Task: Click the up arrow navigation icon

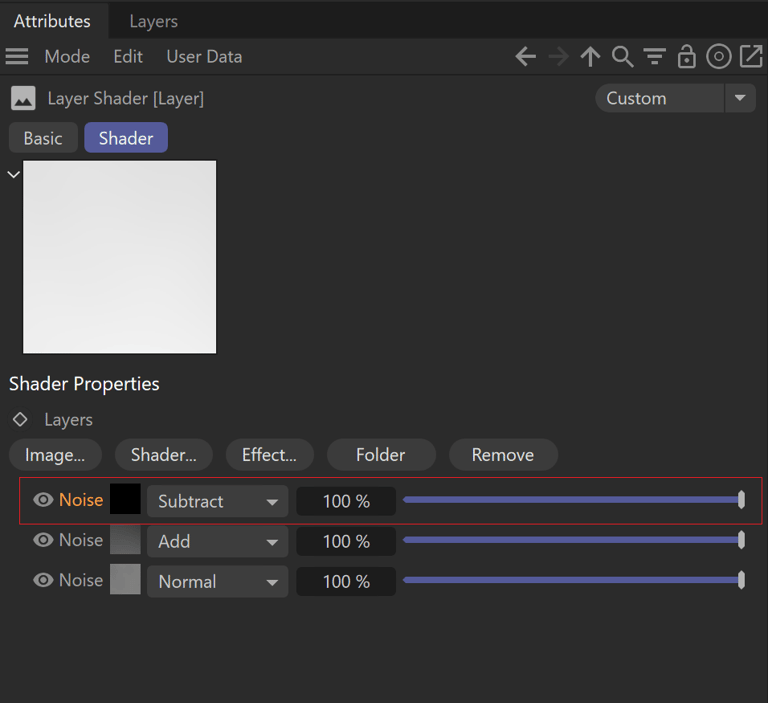Action: pos(590,57)
